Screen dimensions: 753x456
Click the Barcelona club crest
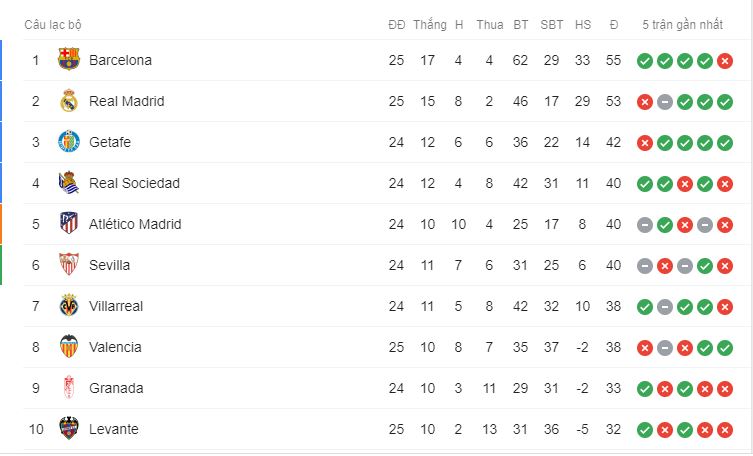coord(69,60)
